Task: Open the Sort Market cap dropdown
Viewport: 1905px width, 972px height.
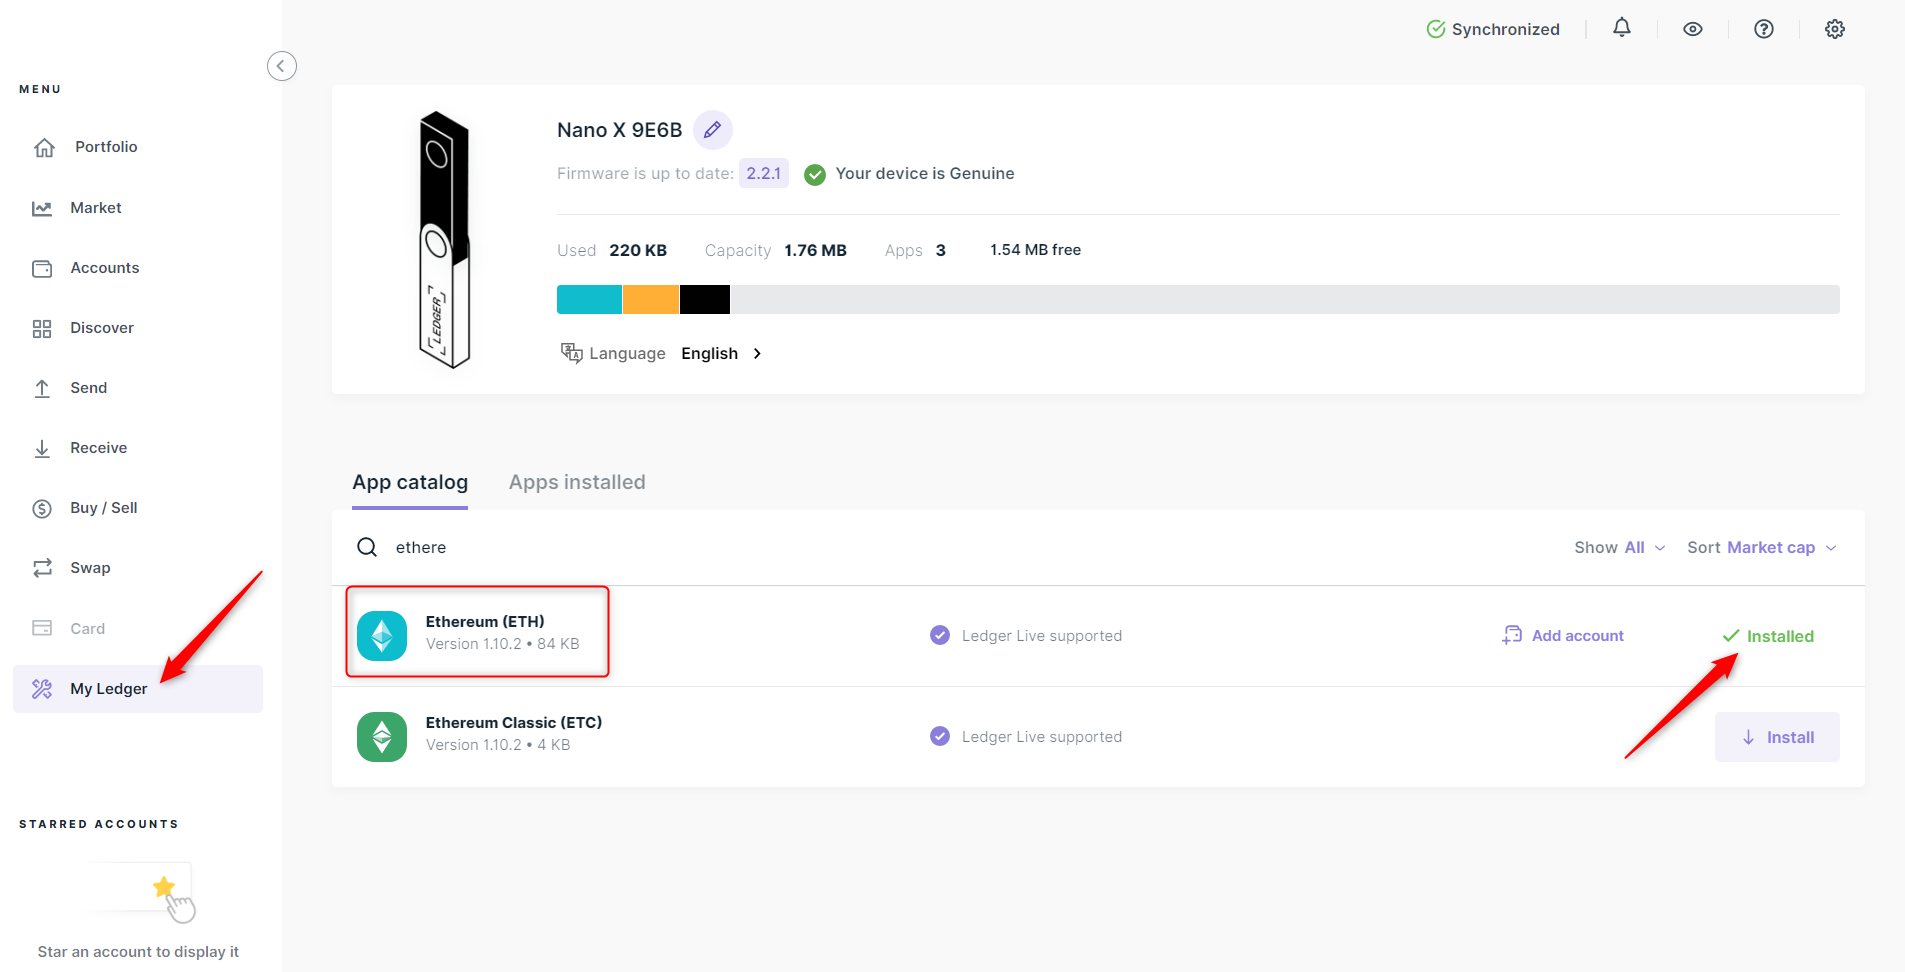Action: (1761, 548)
